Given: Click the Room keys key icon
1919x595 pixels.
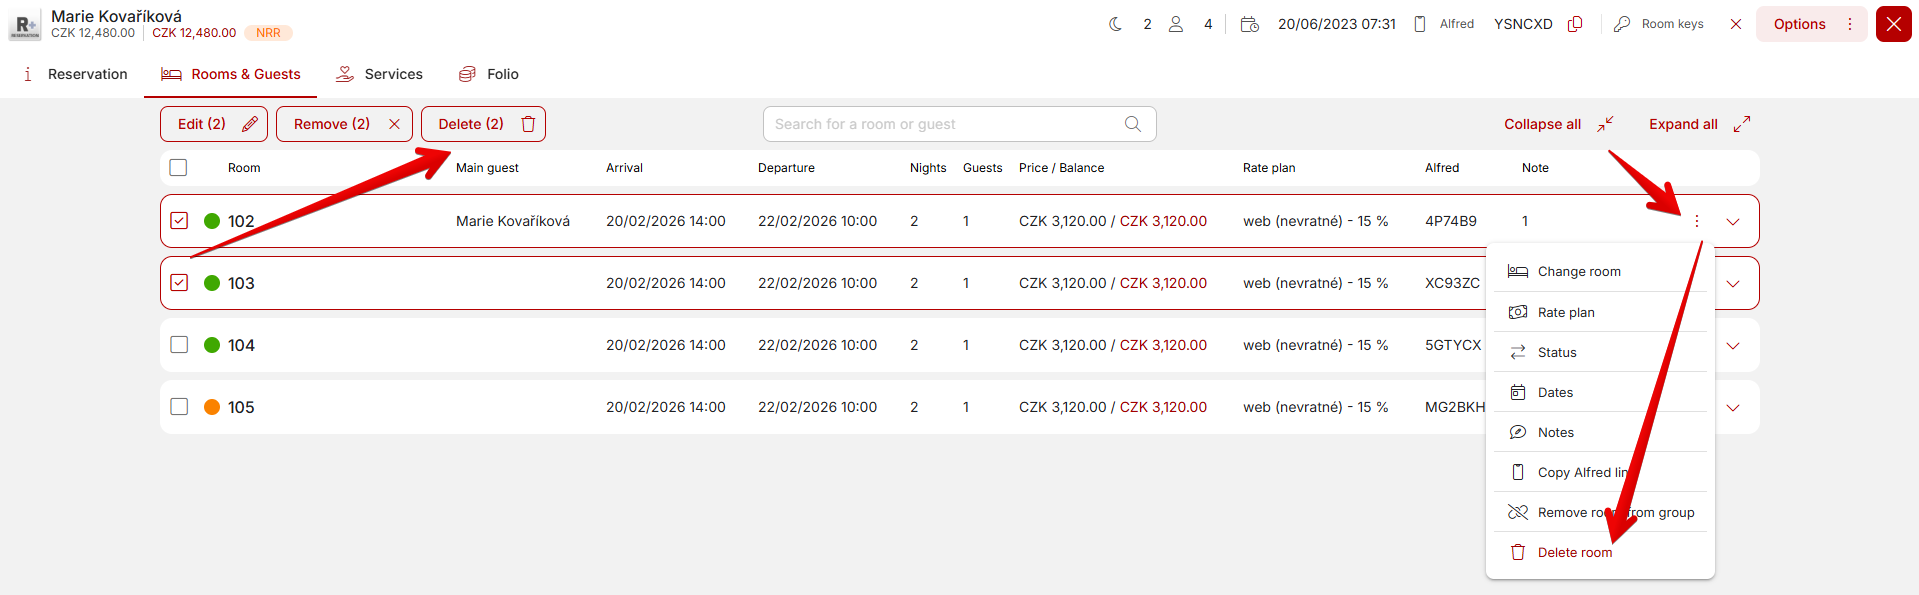Looking at the screenshot, I should (x=1622, y=24).
